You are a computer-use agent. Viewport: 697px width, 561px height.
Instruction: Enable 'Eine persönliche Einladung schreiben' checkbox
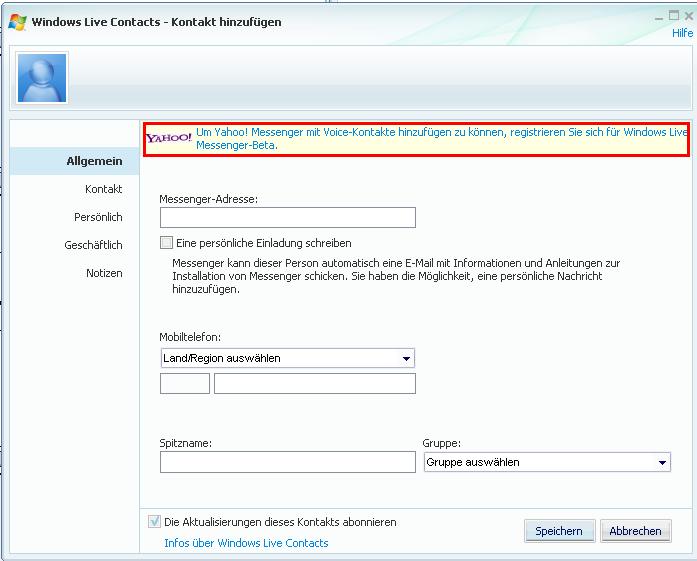[x=166, y=243]
